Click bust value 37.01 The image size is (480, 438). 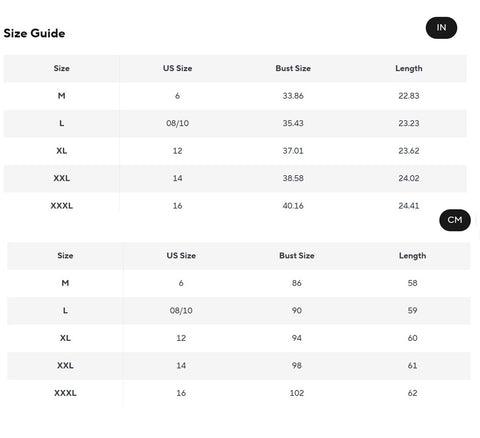[293, 151]
